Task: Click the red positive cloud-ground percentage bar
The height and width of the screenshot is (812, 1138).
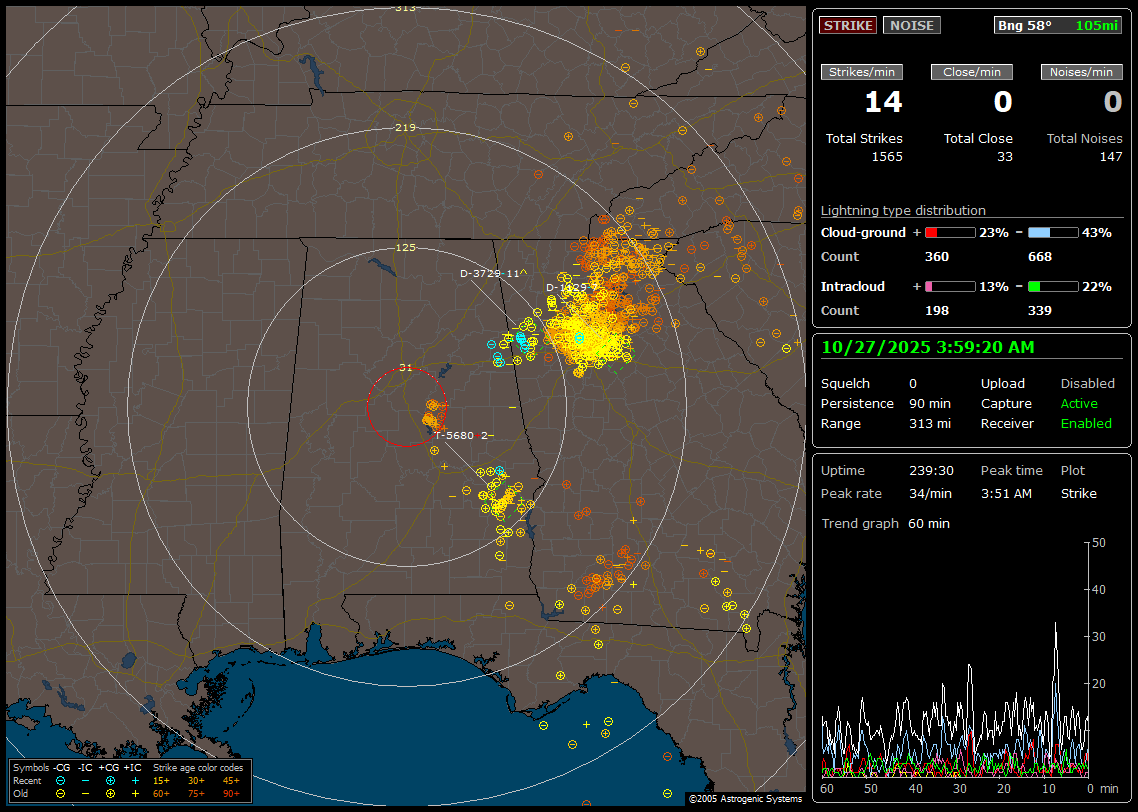Action: pos(949,232)
